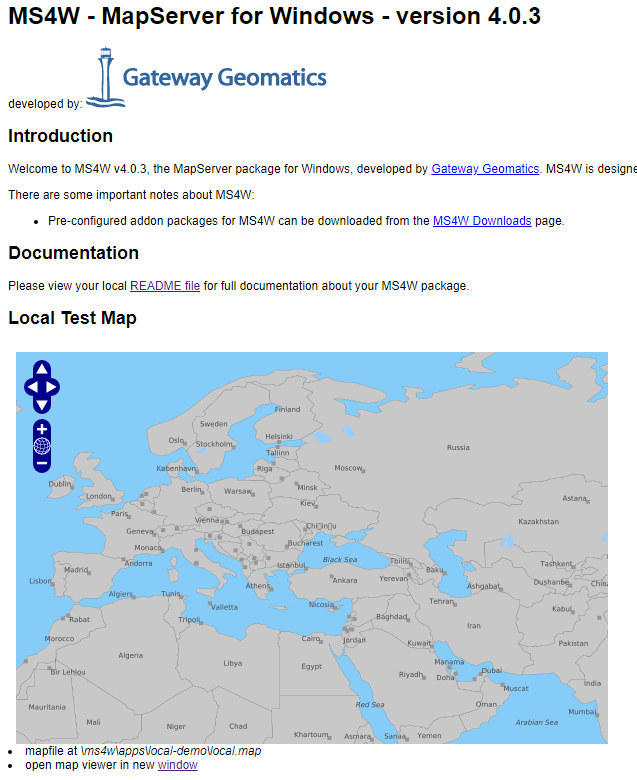
Task: Click the Arabian Sea label
Action: click(536, 722)
